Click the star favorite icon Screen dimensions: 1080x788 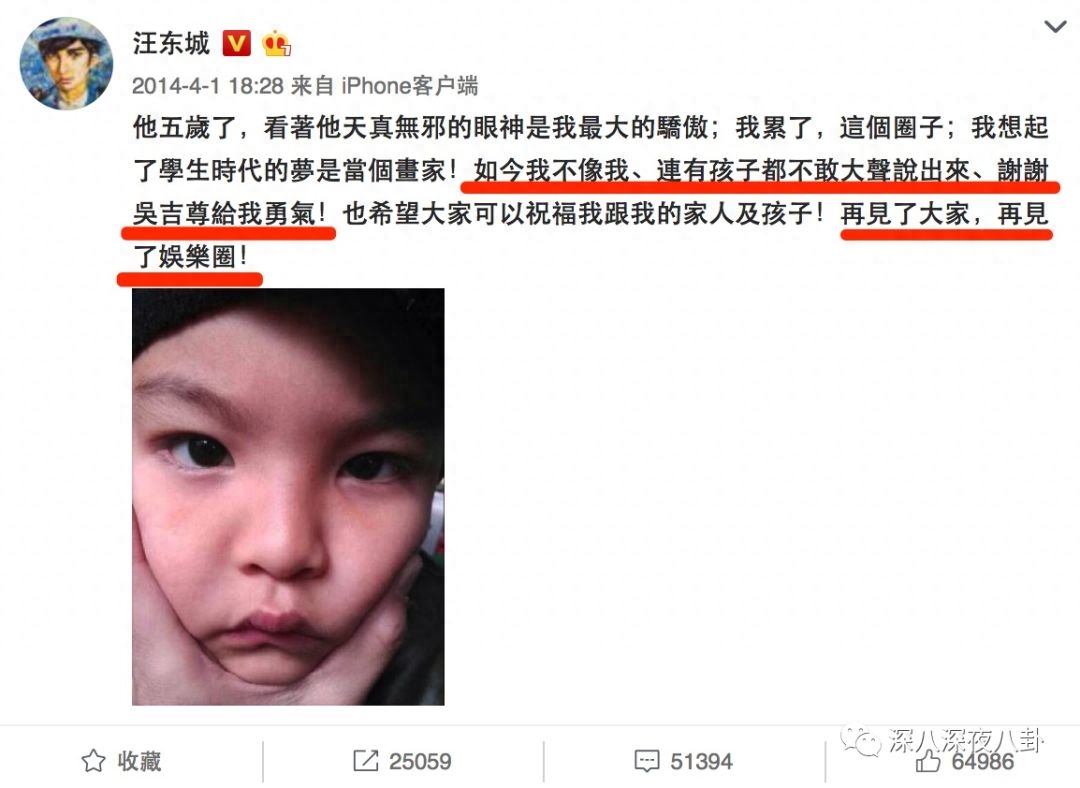(x=94, y=761)
